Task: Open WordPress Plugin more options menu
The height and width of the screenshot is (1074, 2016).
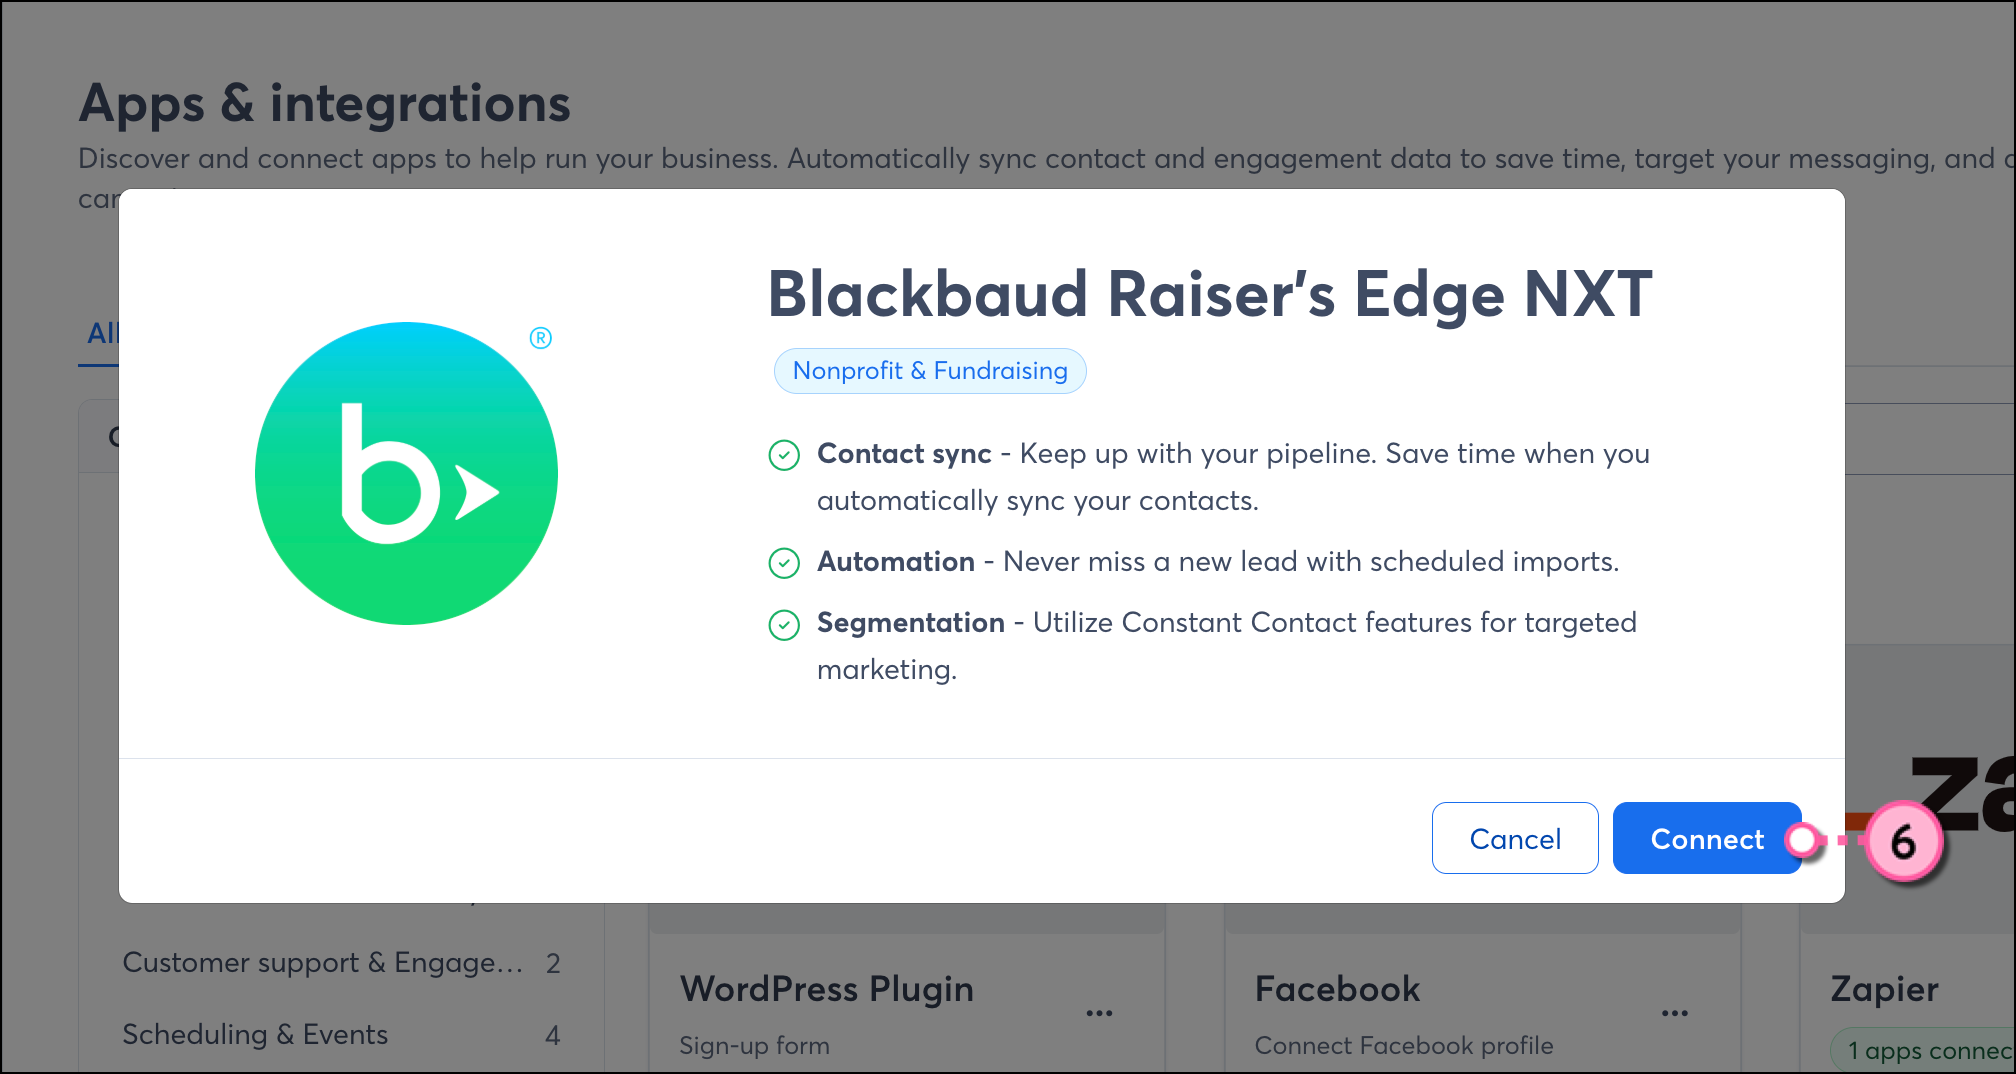Action: coord(1099,1013)
